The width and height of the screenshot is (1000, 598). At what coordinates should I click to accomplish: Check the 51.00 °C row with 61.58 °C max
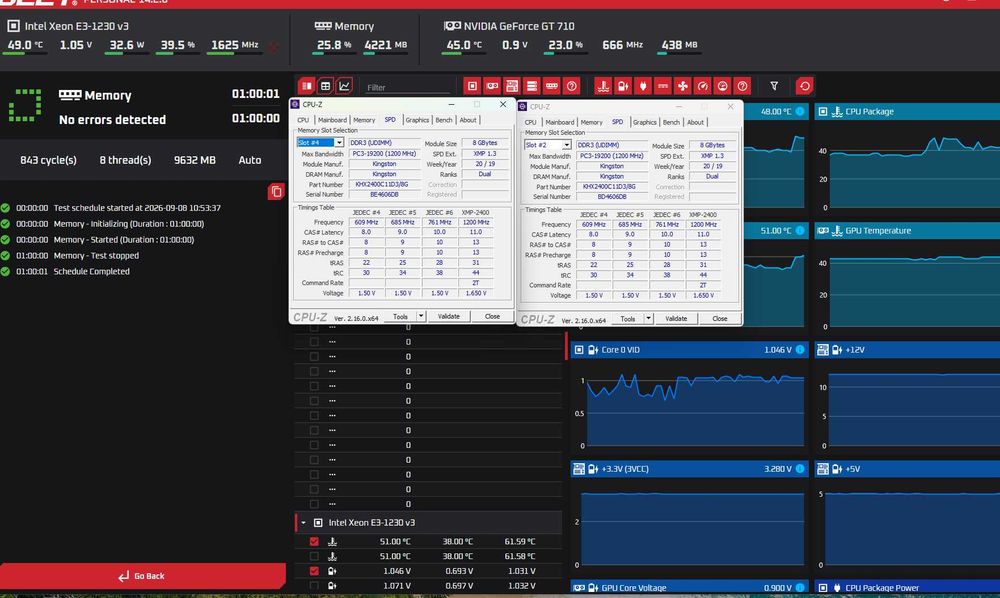314,556
